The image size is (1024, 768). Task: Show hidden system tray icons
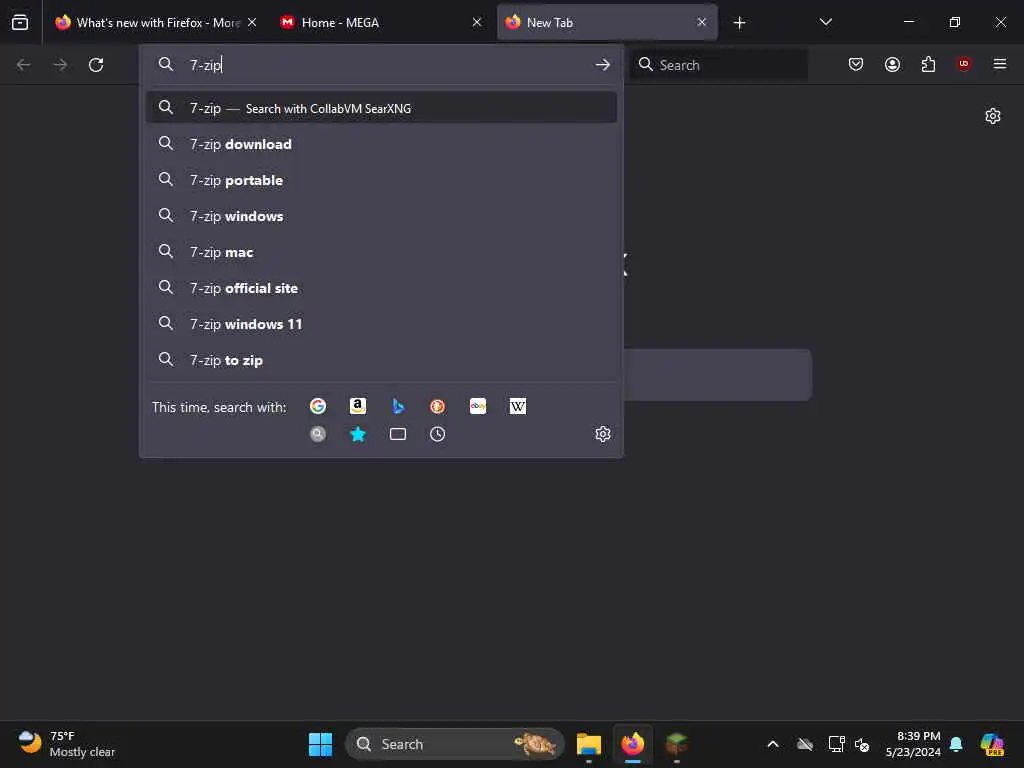(x=773, y=744)
